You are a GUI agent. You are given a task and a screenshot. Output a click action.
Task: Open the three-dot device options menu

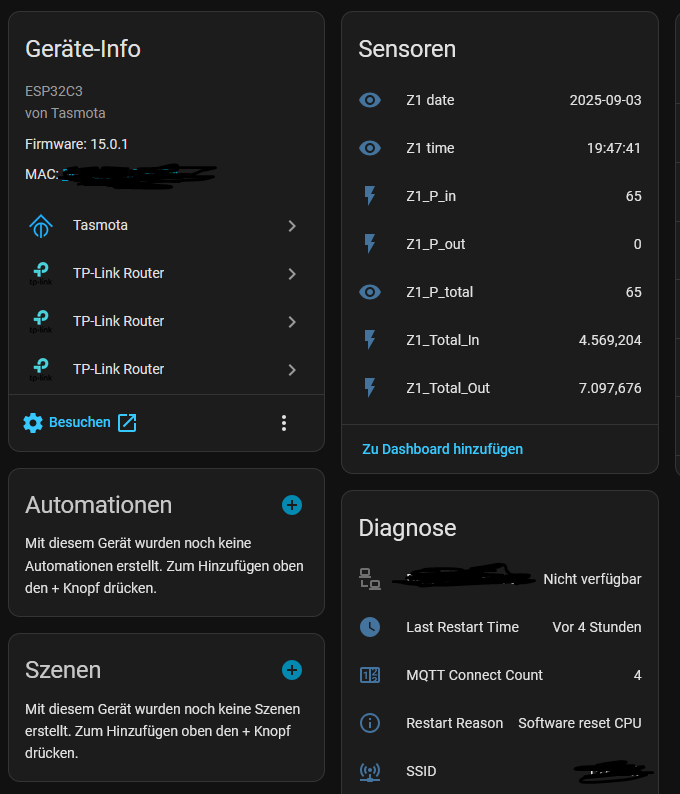284,423
